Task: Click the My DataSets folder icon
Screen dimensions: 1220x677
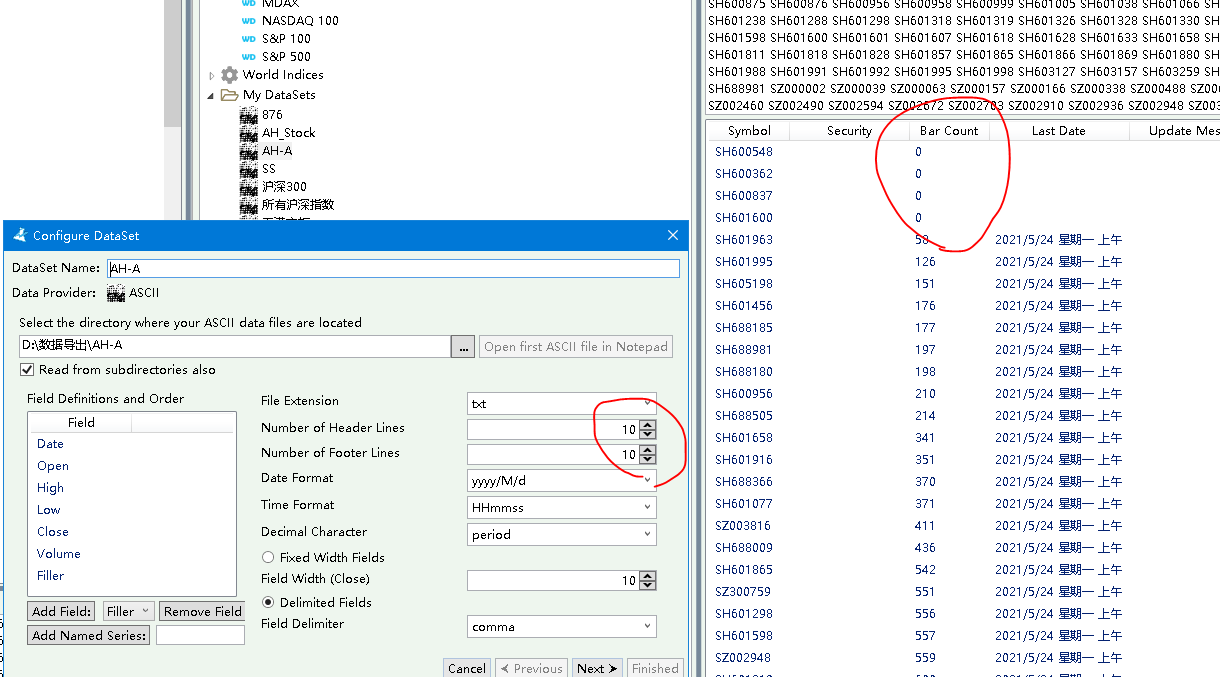Action: [229, 95]
